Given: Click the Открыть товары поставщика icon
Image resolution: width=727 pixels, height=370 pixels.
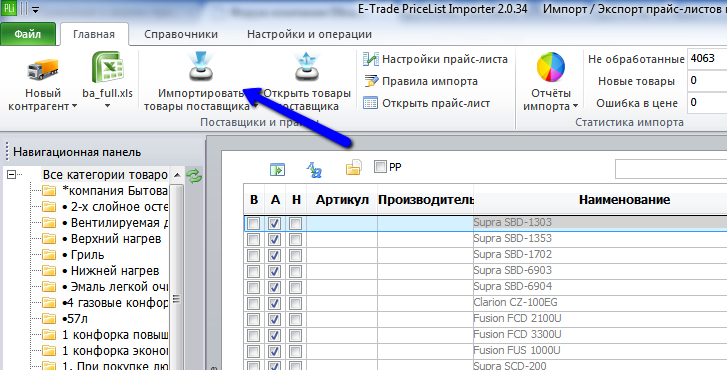Looking at the screenshot, I should (x=308, y=67).
